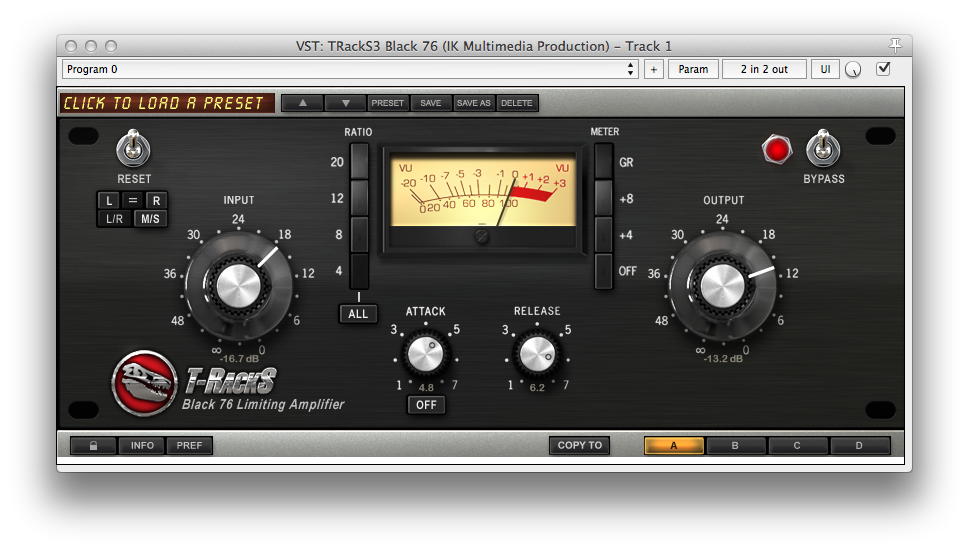
Task: Click the DELETE preset button
Action: pyautogui.click(x=517, y=103)
